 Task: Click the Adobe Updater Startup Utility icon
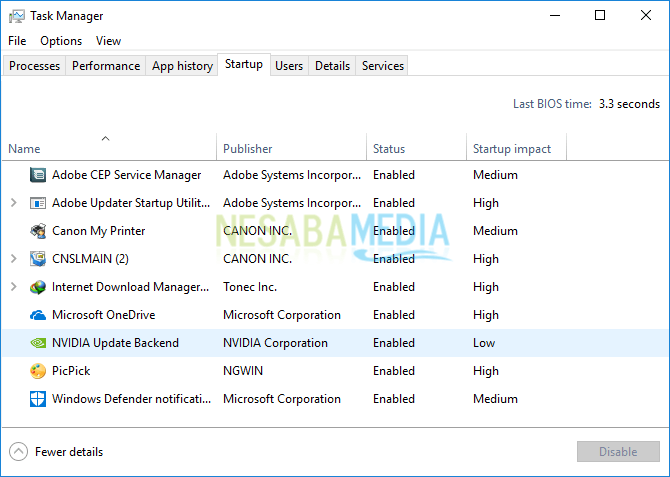(x=38, y=203)
